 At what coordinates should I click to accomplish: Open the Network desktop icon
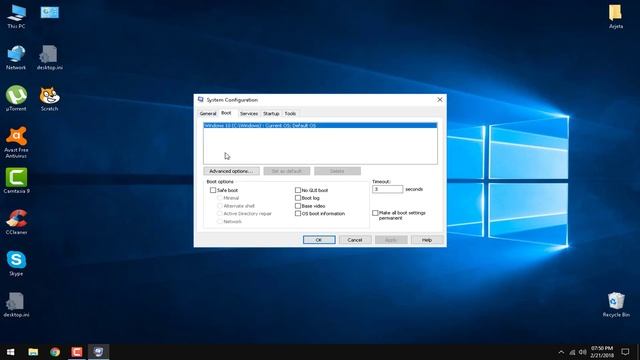click(16, 58)
